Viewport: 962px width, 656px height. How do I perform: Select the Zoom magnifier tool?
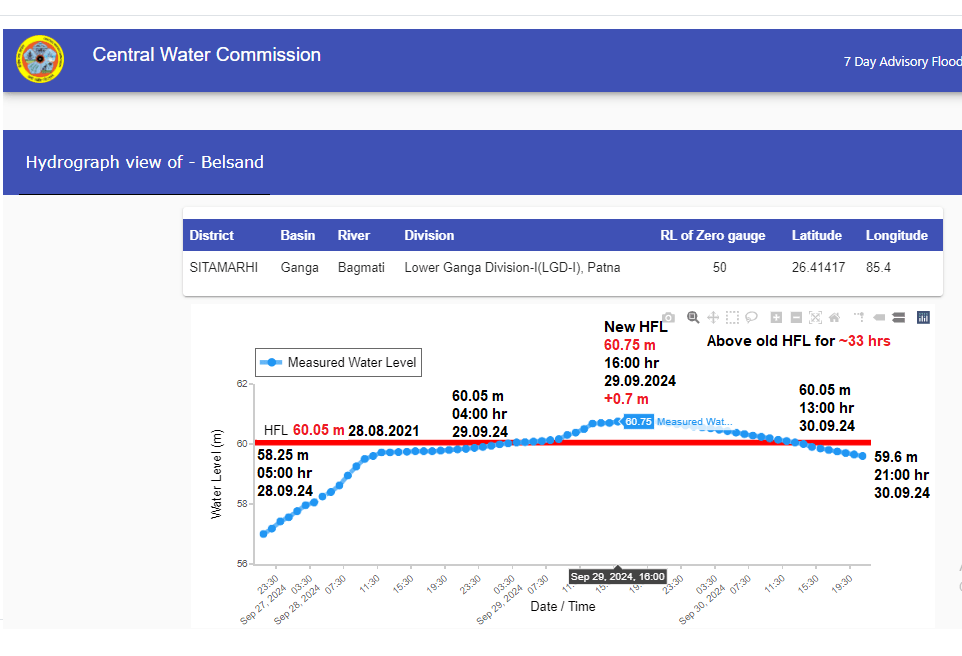pyautogui.click(x=693, y=317)
